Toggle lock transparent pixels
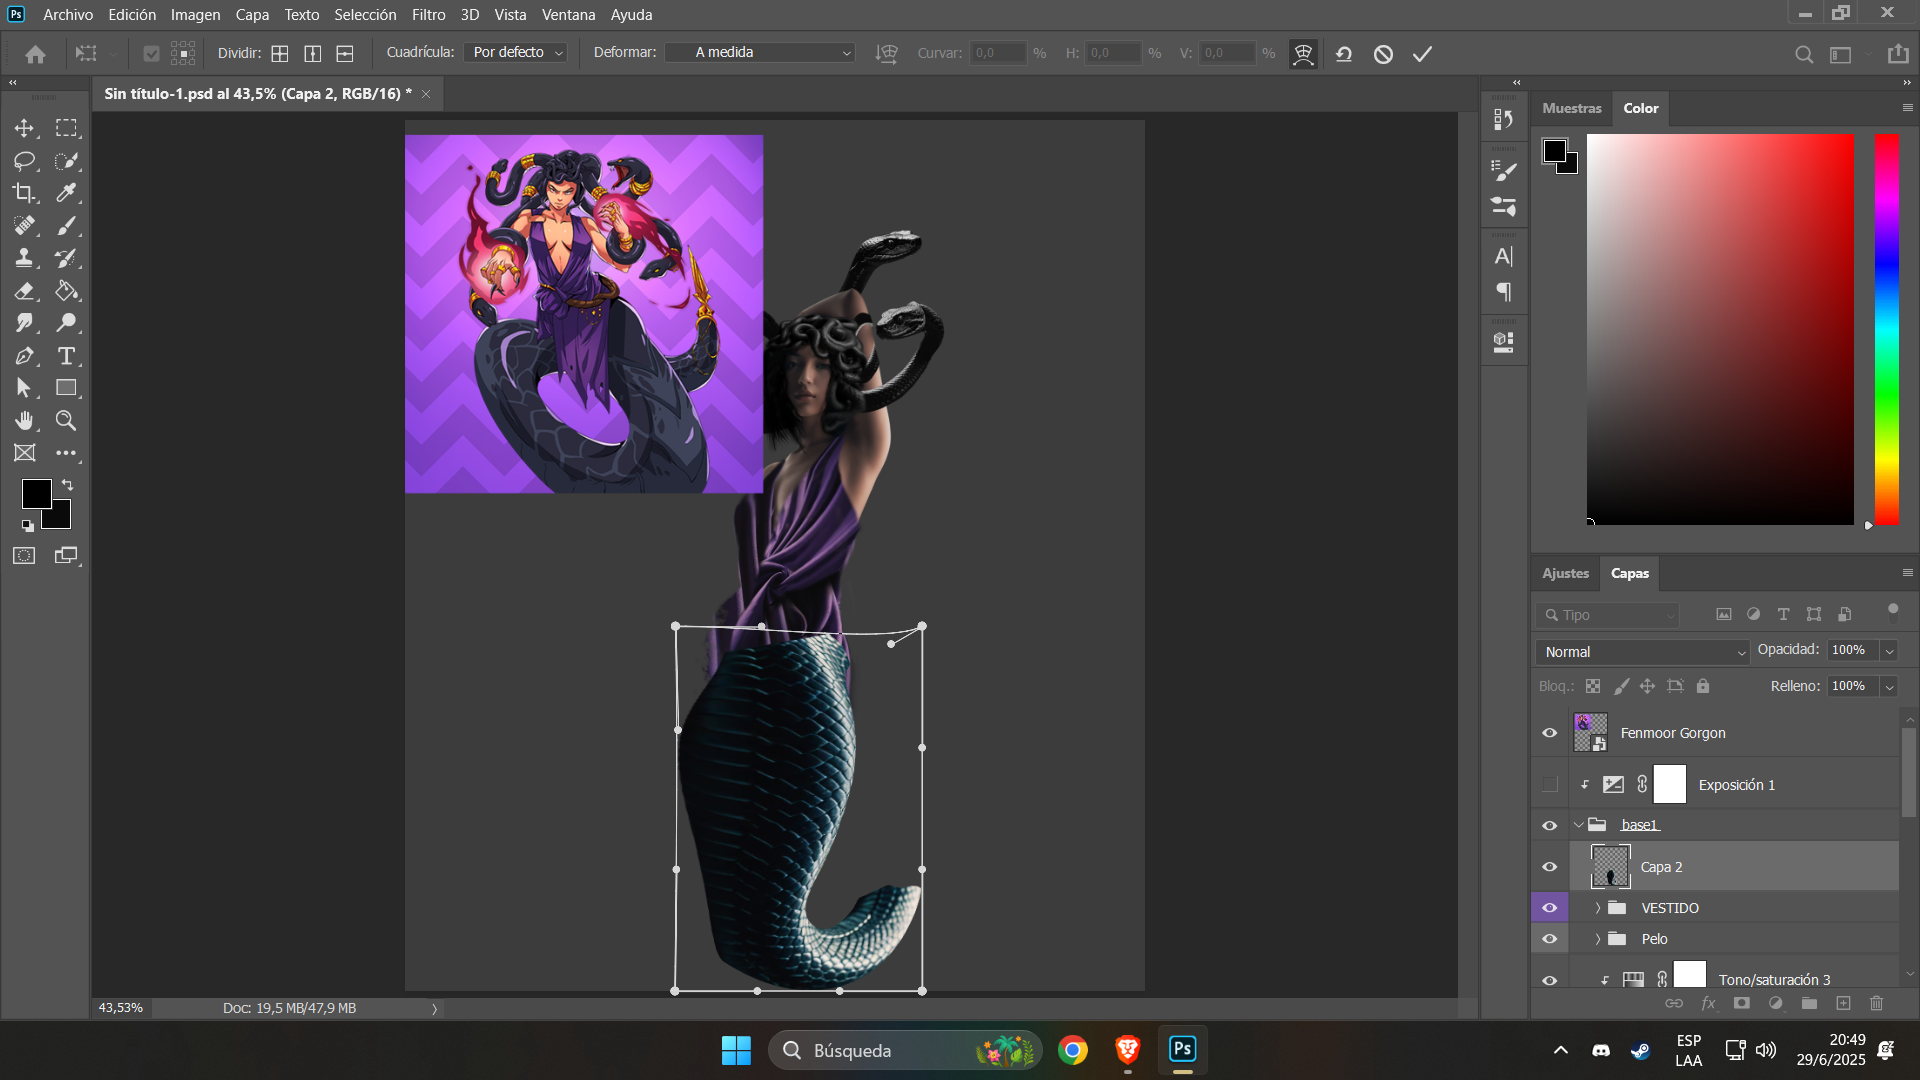1920x1080 pixels. [1593, 686]
